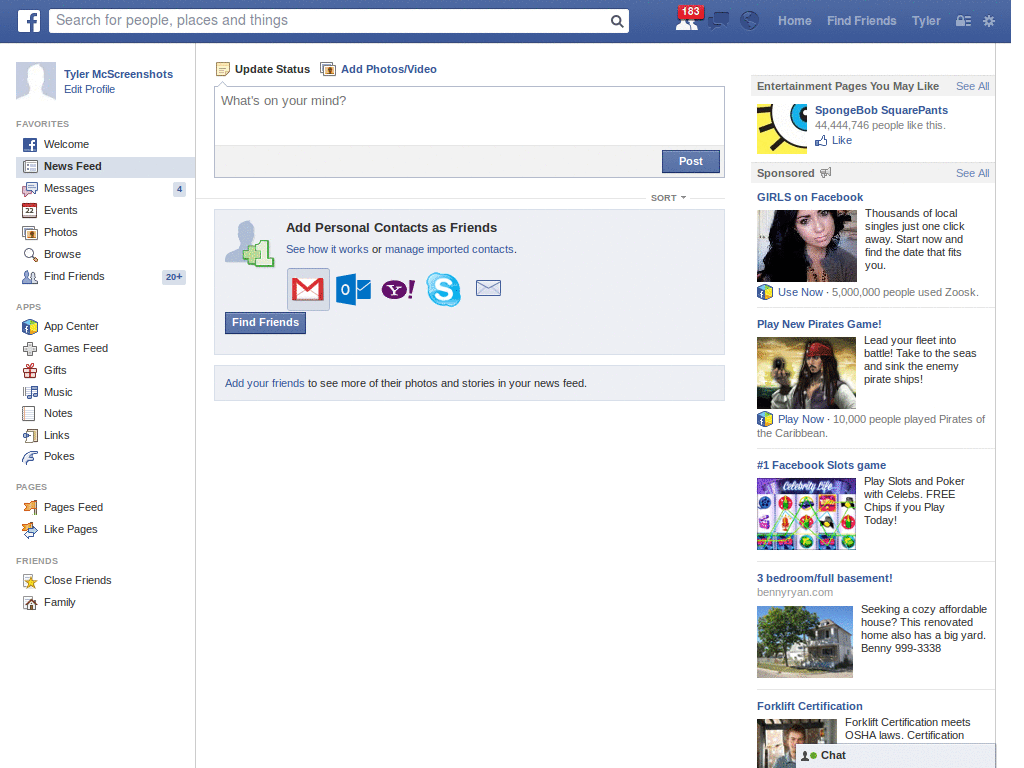Switch to Add Photos/Video tab
1024x768 pixels.
pyautogui.click(x=379, y=69)
